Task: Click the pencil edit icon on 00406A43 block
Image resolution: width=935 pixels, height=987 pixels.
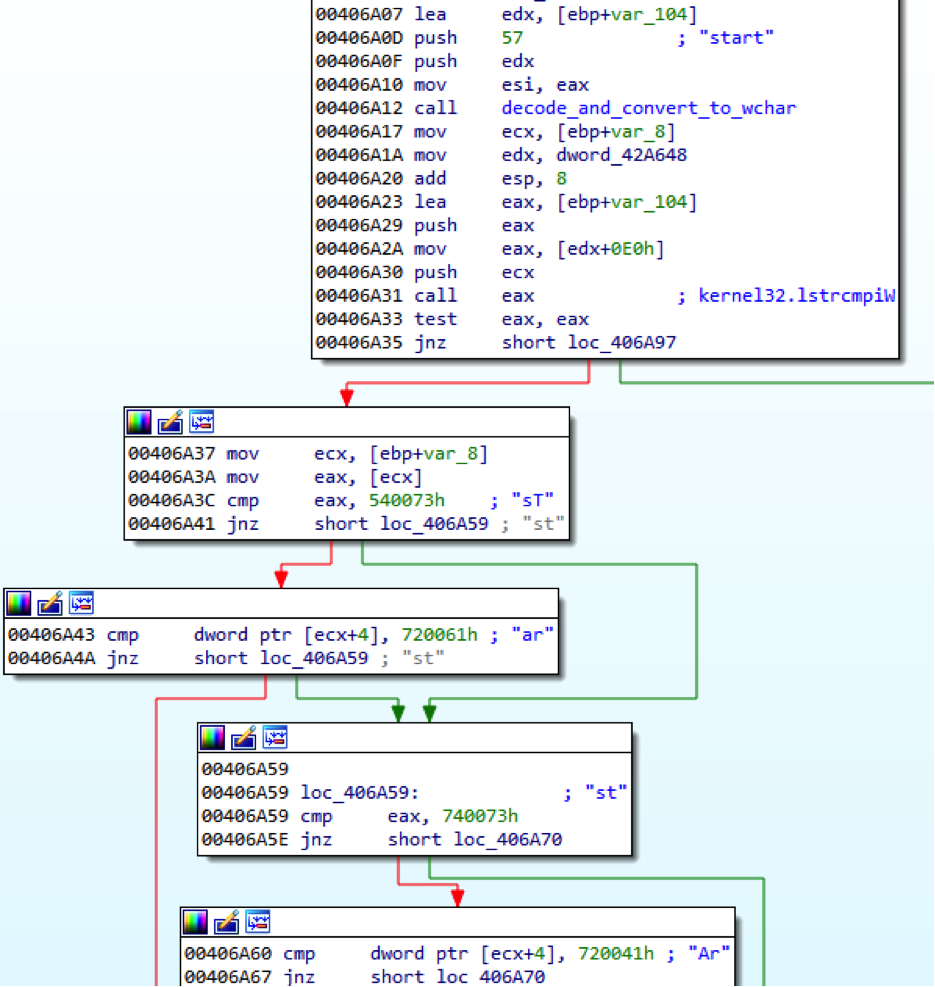Action: coord(50,603)
